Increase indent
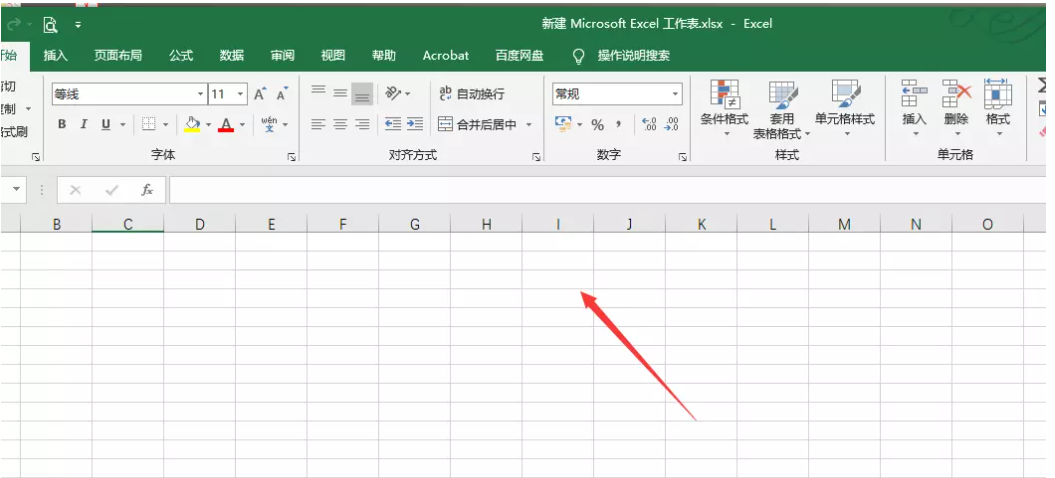 (415, 124)
